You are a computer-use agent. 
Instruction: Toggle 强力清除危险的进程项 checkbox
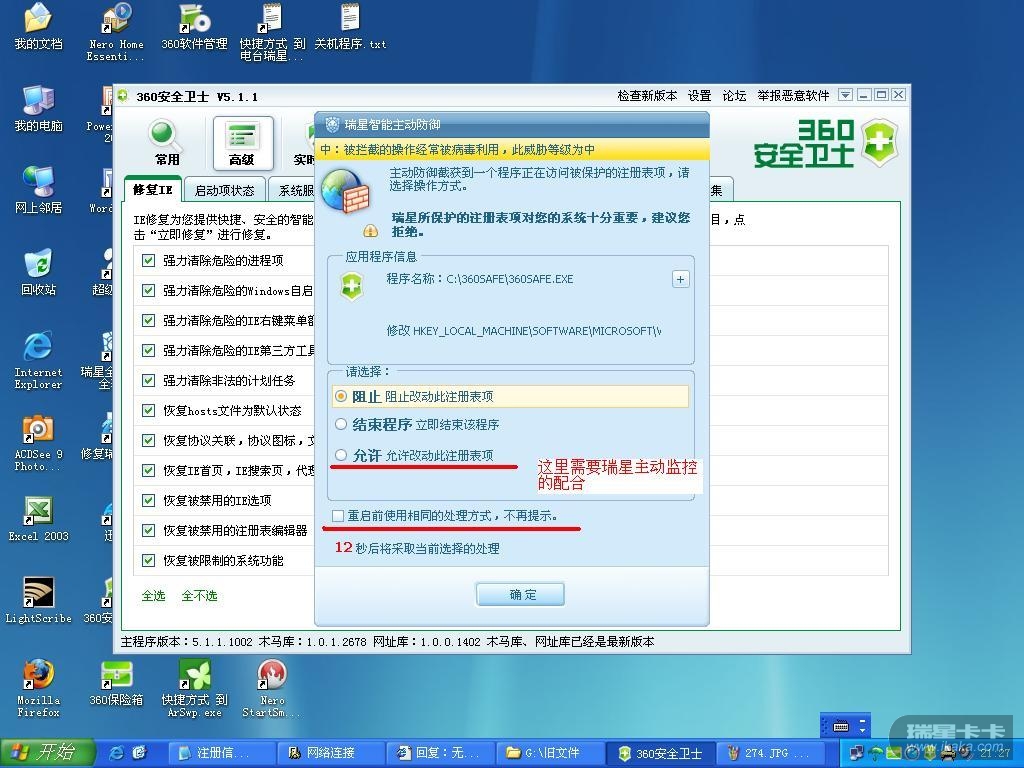coord(148,261)
